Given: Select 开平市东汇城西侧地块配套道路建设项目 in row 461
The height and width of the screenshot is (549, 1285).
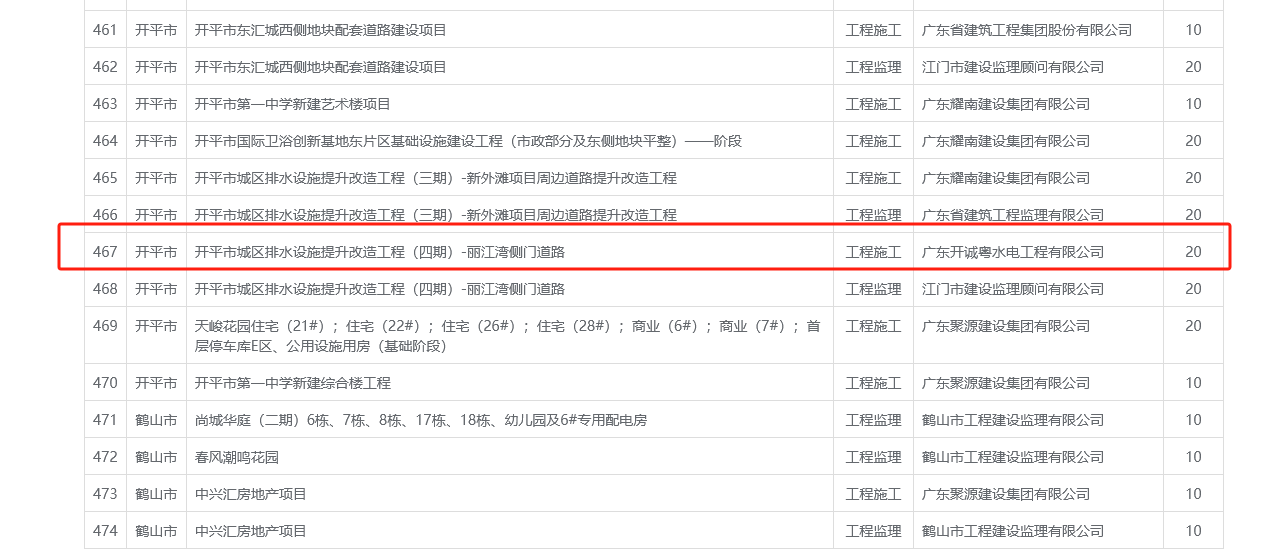Looking at the screenshot, I should pyautogui.click(x=320, y=30).
